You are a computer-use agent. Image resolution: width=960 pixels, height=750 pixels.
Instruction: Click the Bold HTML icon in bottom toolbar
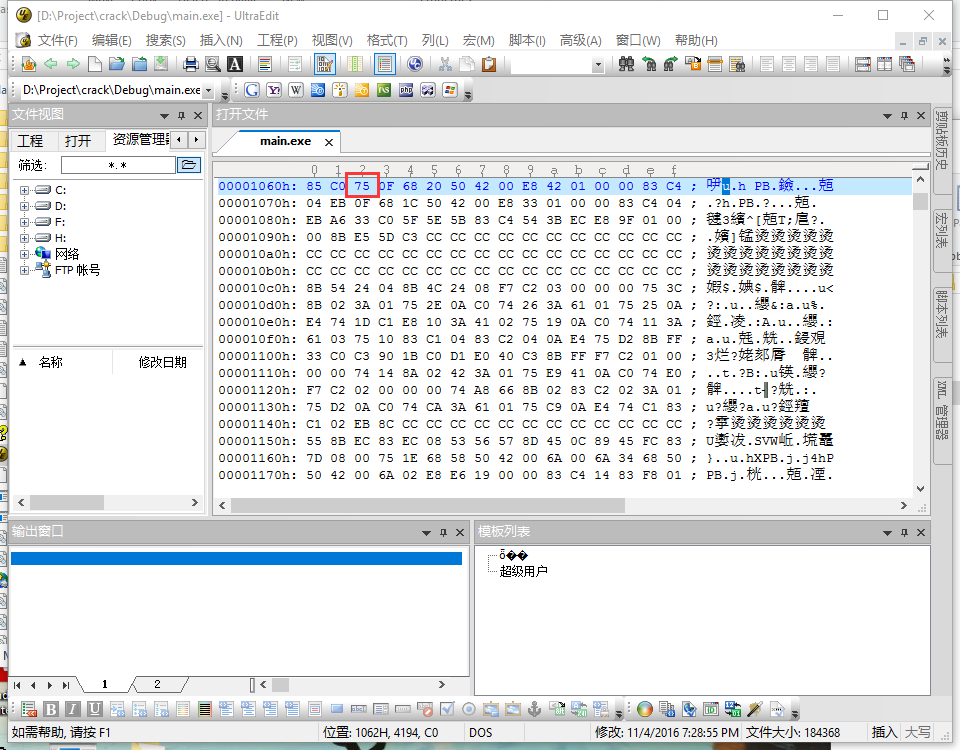click(51, 709)
